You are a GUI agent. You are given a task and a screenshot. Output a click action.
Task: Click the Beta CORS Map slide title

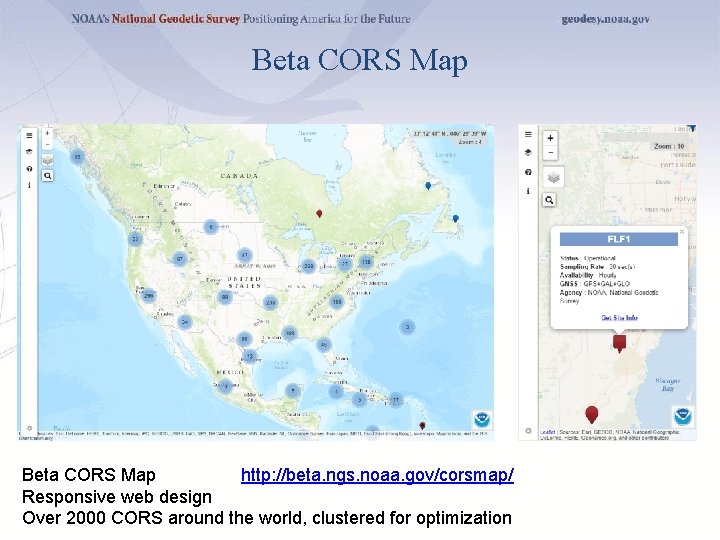click(x=360, y=60)
